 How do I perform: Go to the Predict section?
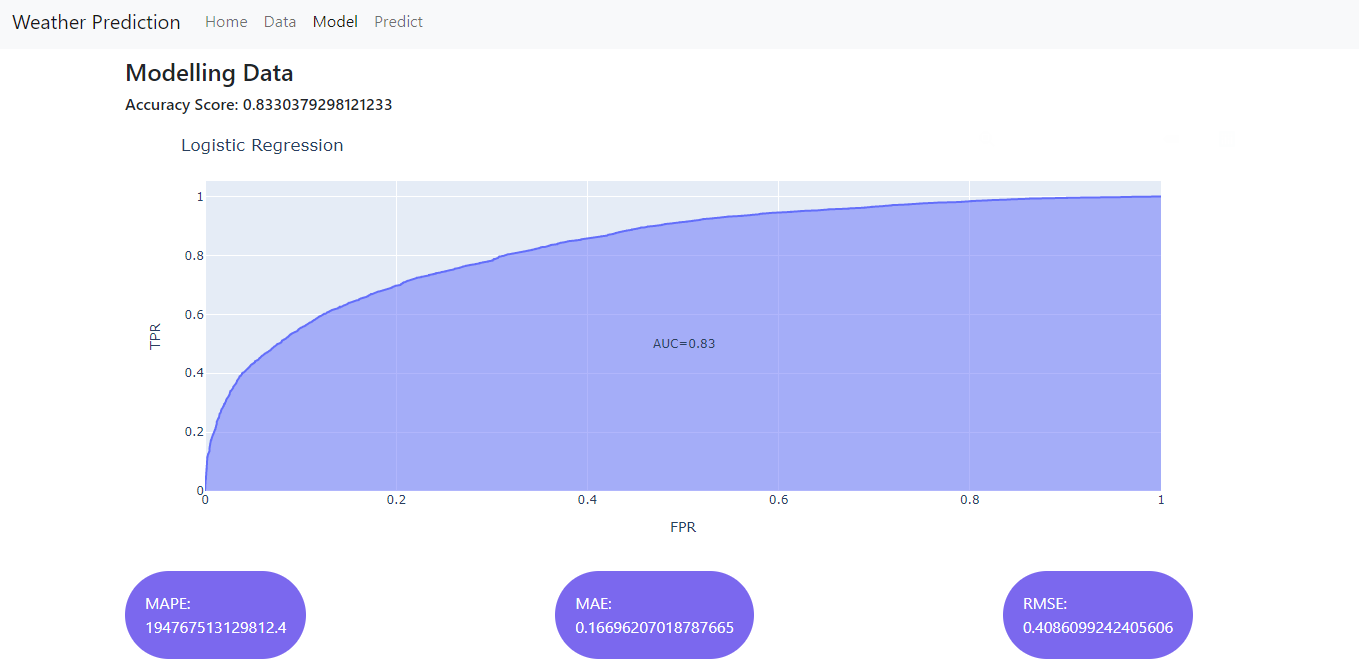(398, 21)
